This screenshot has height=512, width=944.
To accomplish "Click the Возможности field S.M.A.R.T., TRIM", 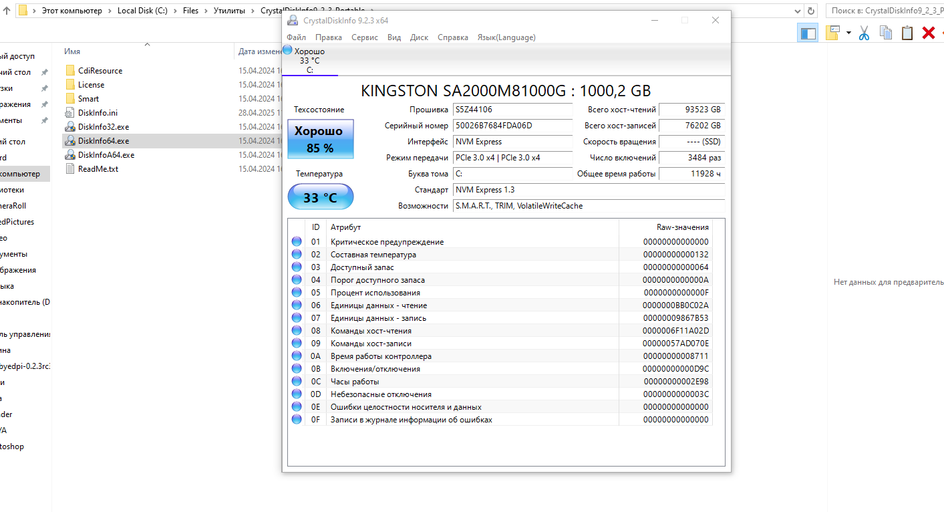I will [x=589, y=206].
